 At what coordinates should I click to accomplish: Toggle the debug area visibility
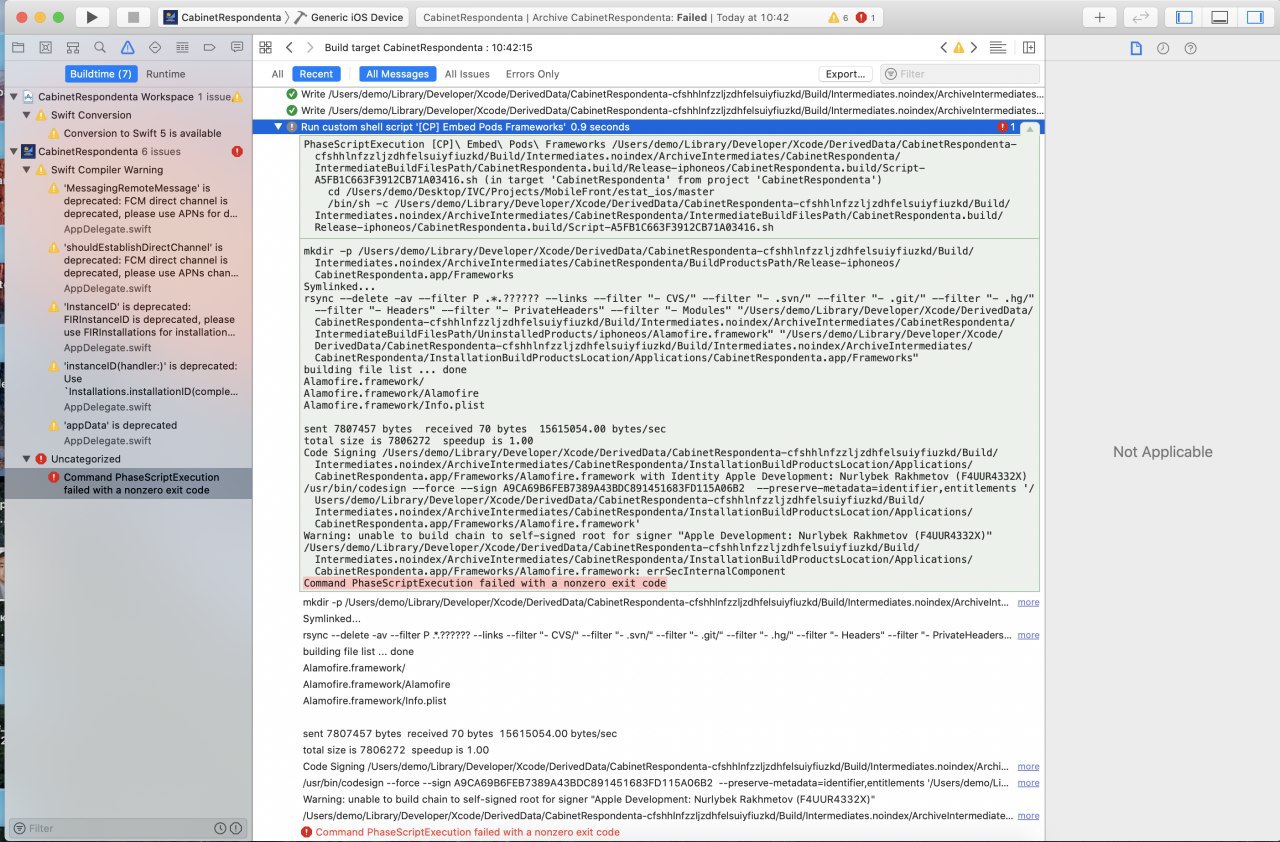tap(1219, 17)
